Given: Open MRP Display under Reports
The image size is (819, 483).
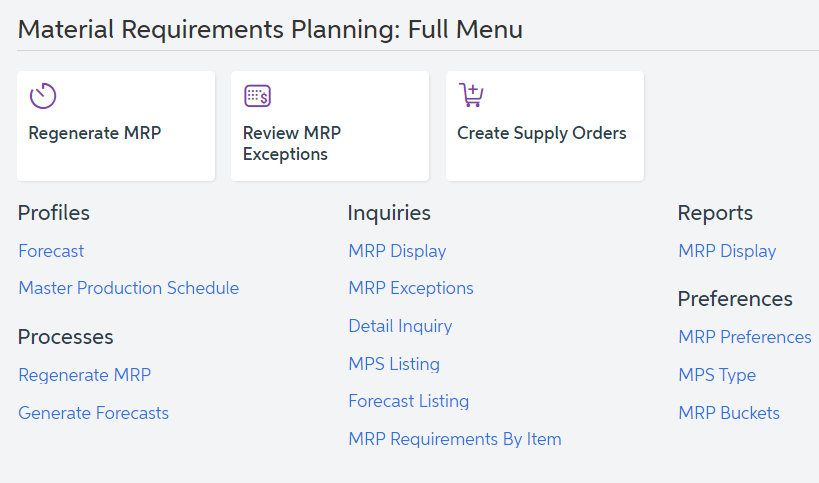Looking at the screenshot, I should click(727, 251).
